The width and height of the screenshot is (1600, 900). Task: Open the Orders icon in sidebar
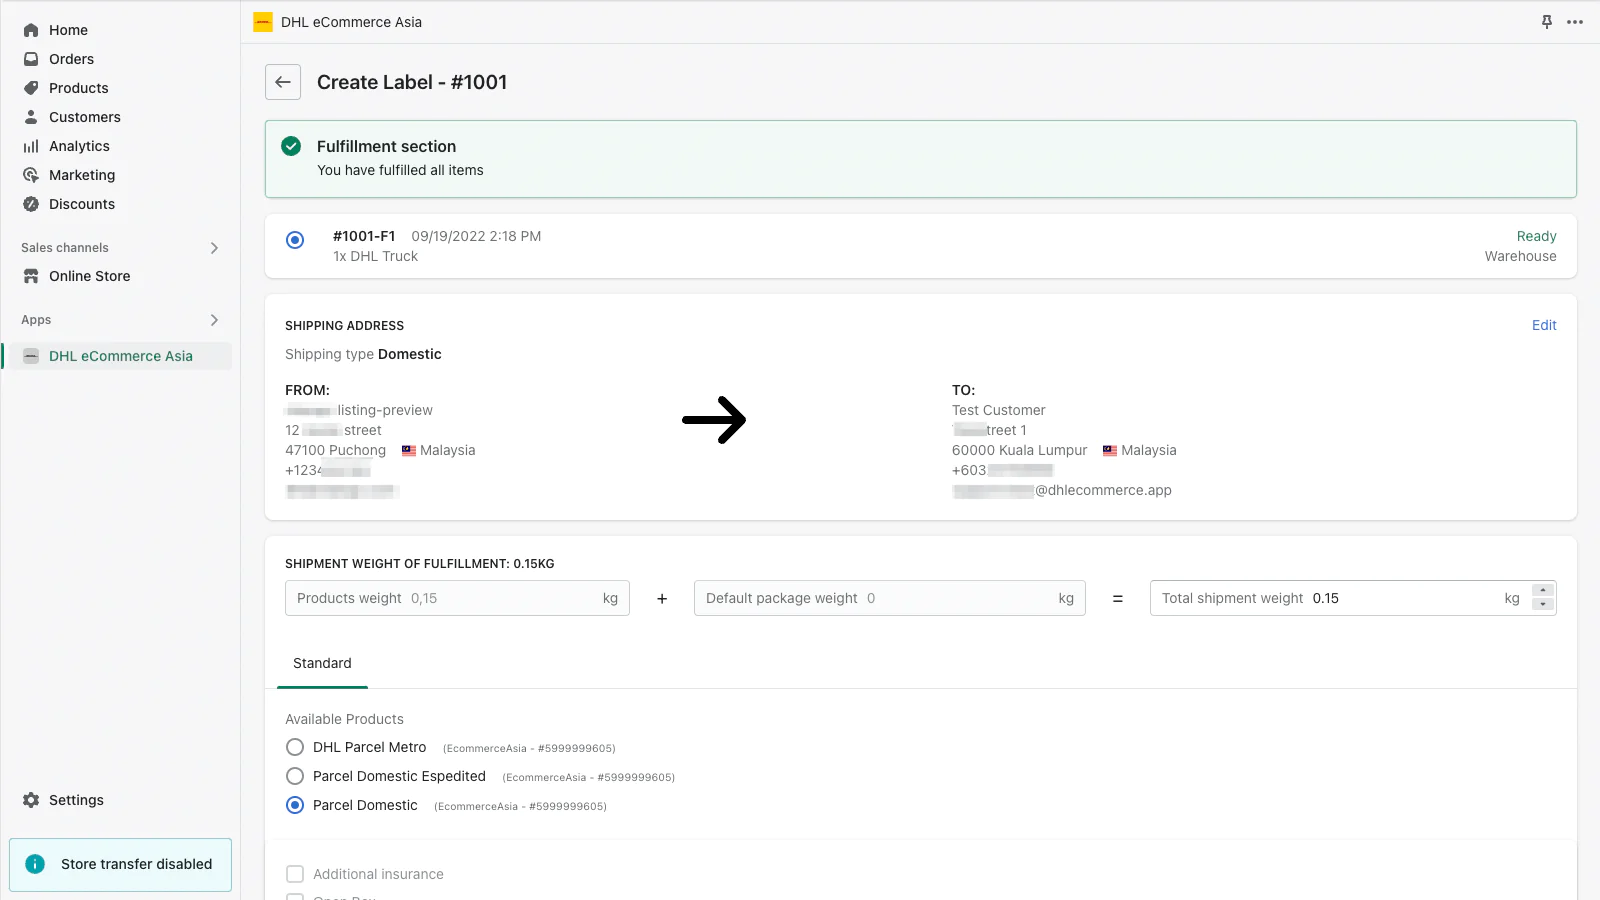click(31, 59)
